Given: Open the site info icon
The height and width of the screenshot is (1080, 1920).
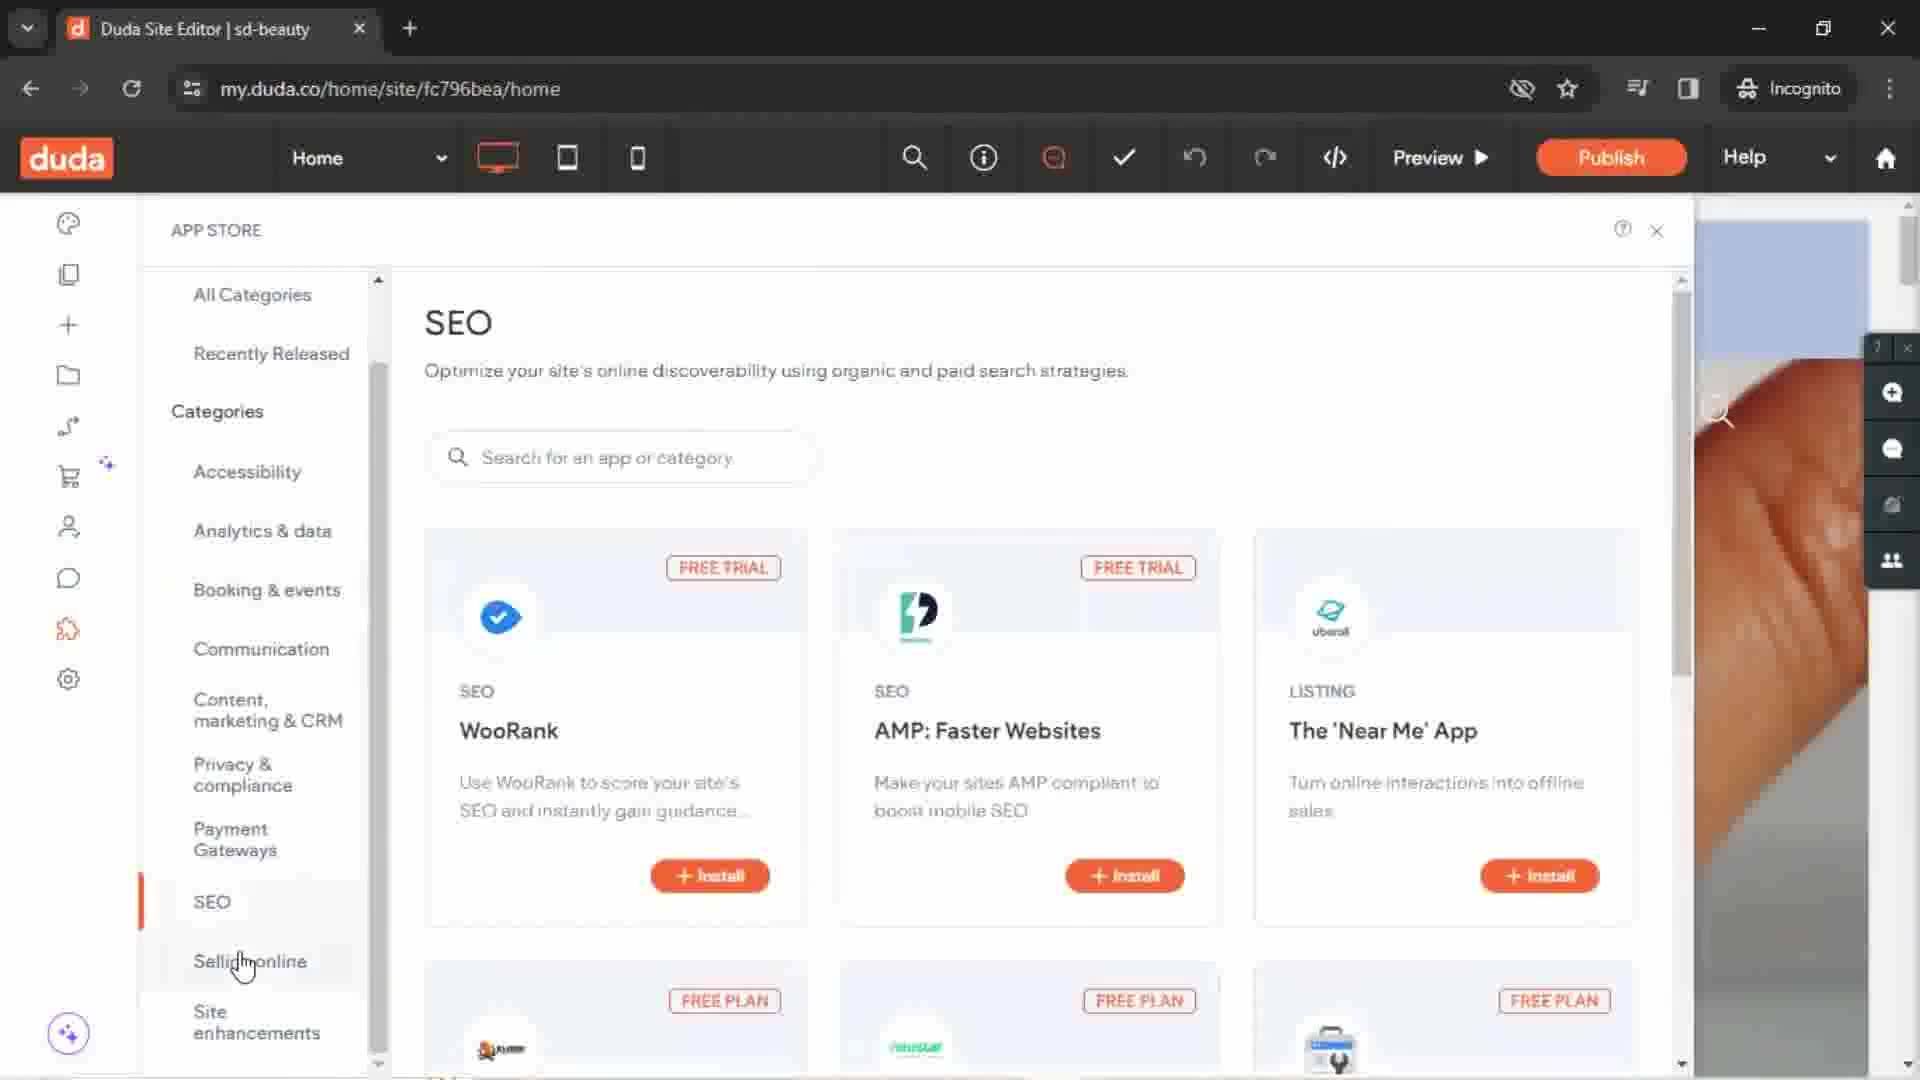Looking at the screenshot, I should (x=984, y=158).
